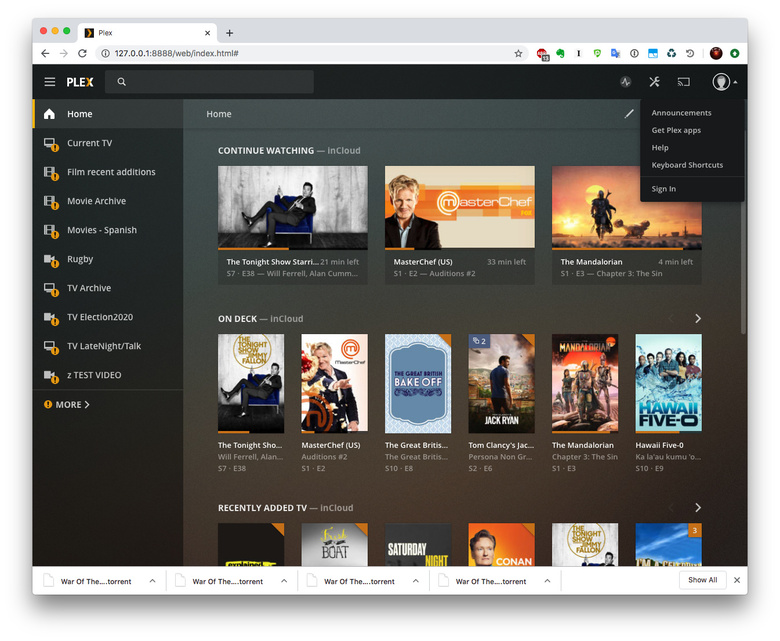
Task: Open Plex Settings wrench icon
Action: 654,82
